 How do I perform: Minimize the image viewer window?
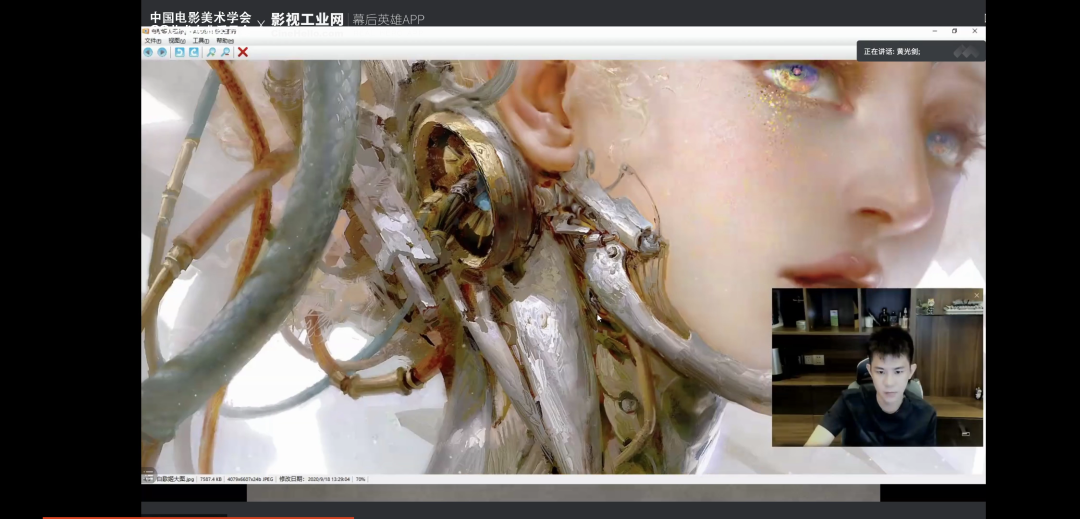pyautogui.click(x=934, y=31)
